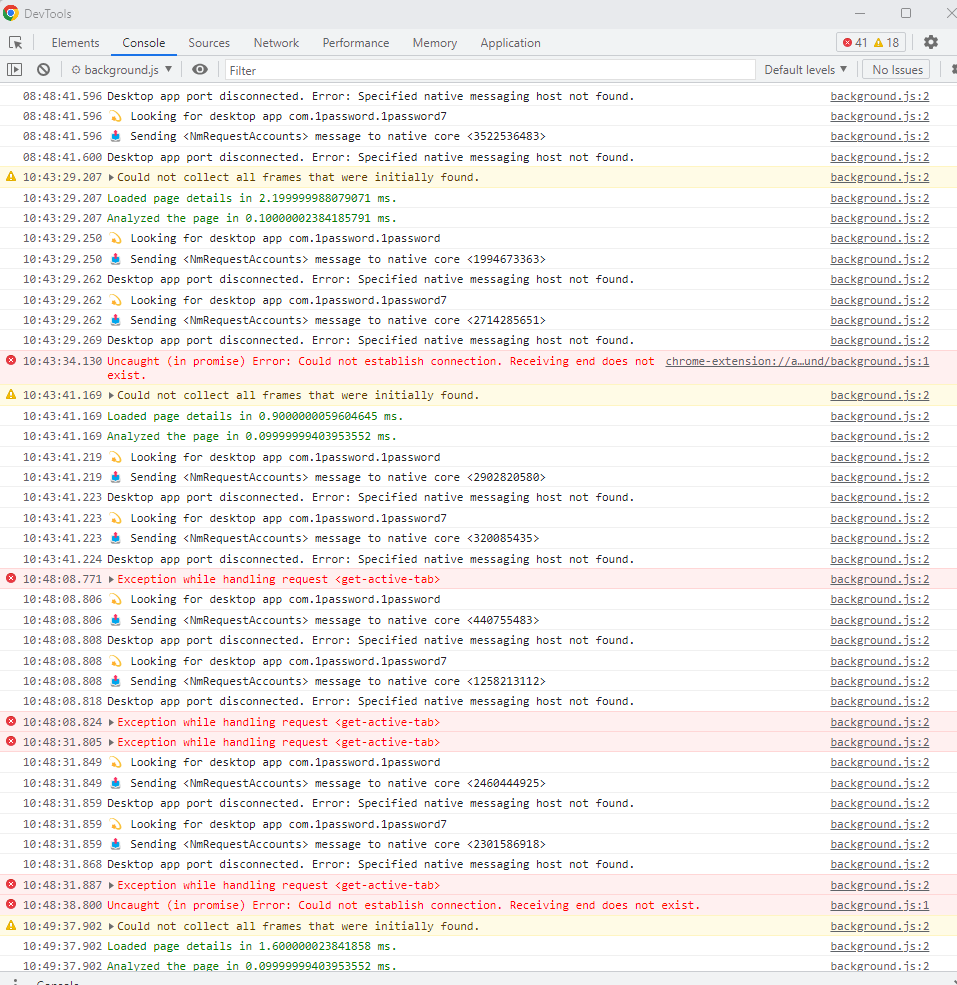This screenshot has width=957, height=985.
Task: Click sending icon at 08:48:41.596 row
Action: (x=116, y=136)
